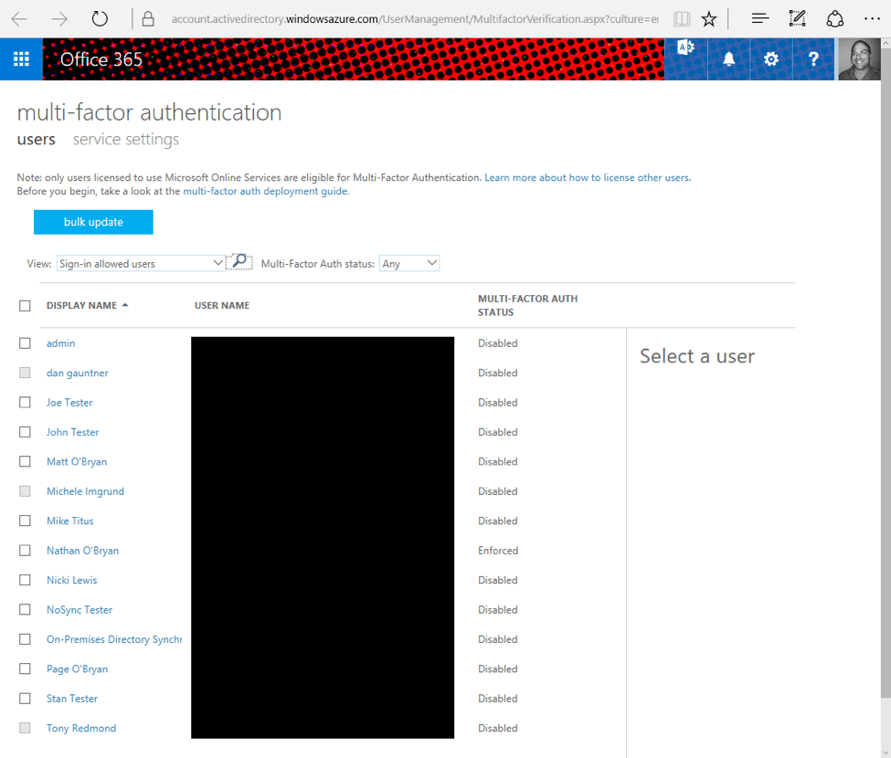Open multi-factor auth deployment guide link
891x758 pixels.
(x=266, y=191)
